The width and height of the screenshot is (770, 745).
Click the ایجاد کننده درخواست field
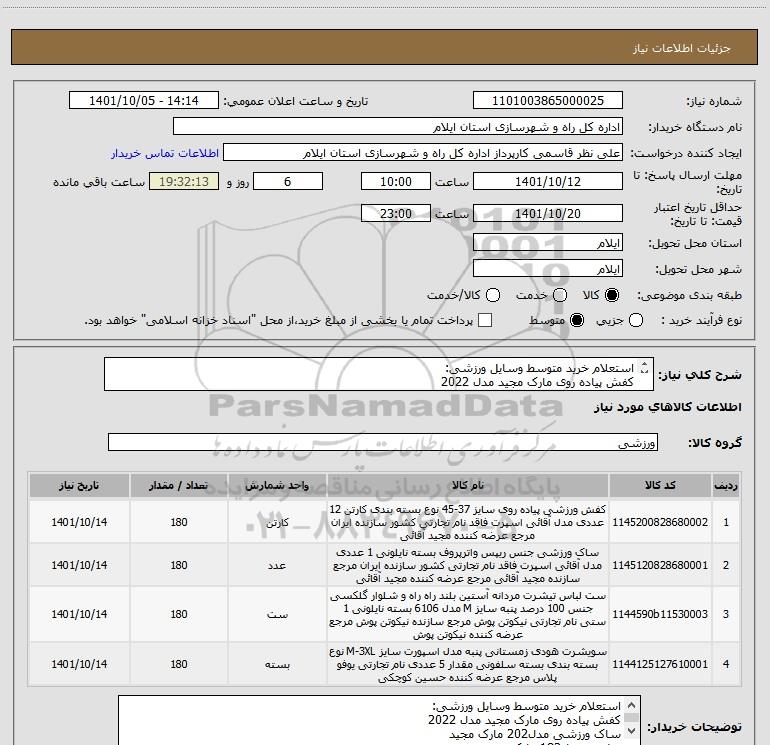point(423,153)
